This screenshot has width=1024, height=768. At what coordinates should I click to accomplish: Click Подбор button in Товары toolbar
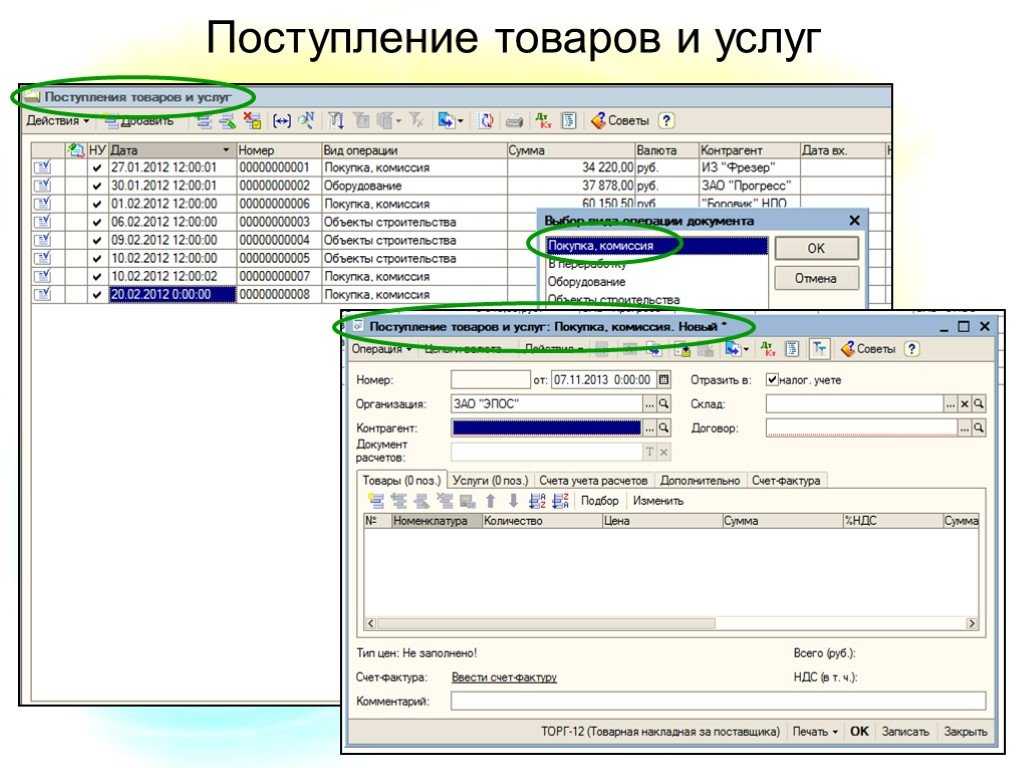click(600, 501)
